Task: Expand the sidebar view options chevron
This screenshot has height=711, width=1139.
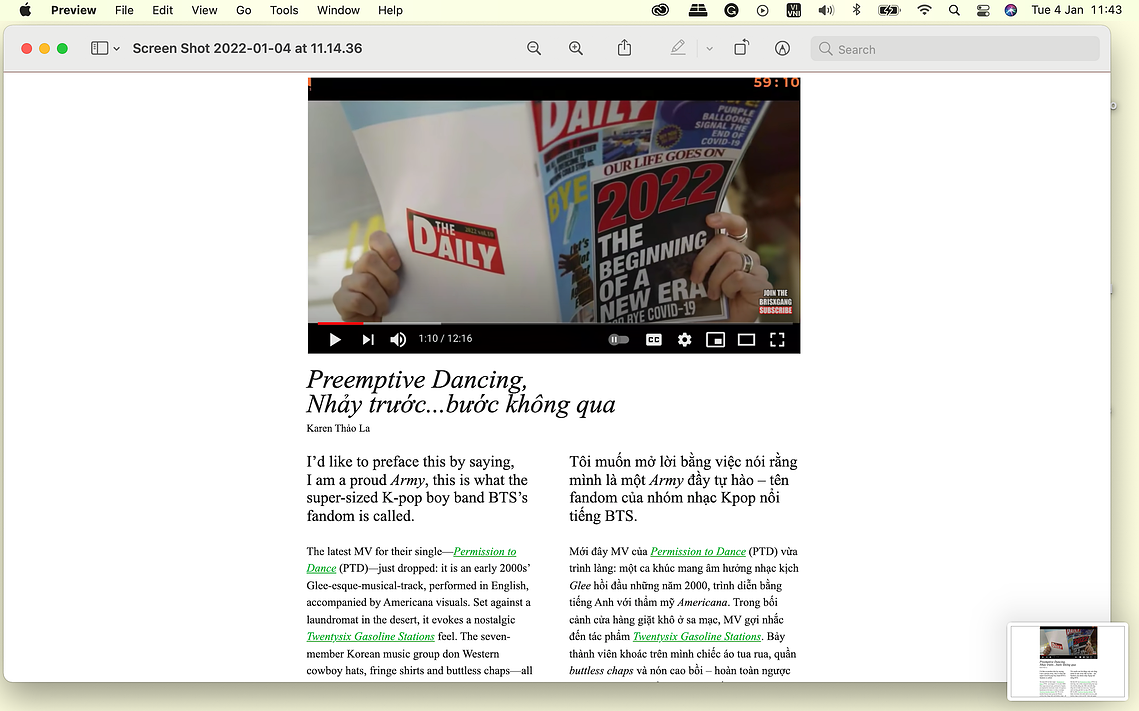Action: click(x=116, y=49)
